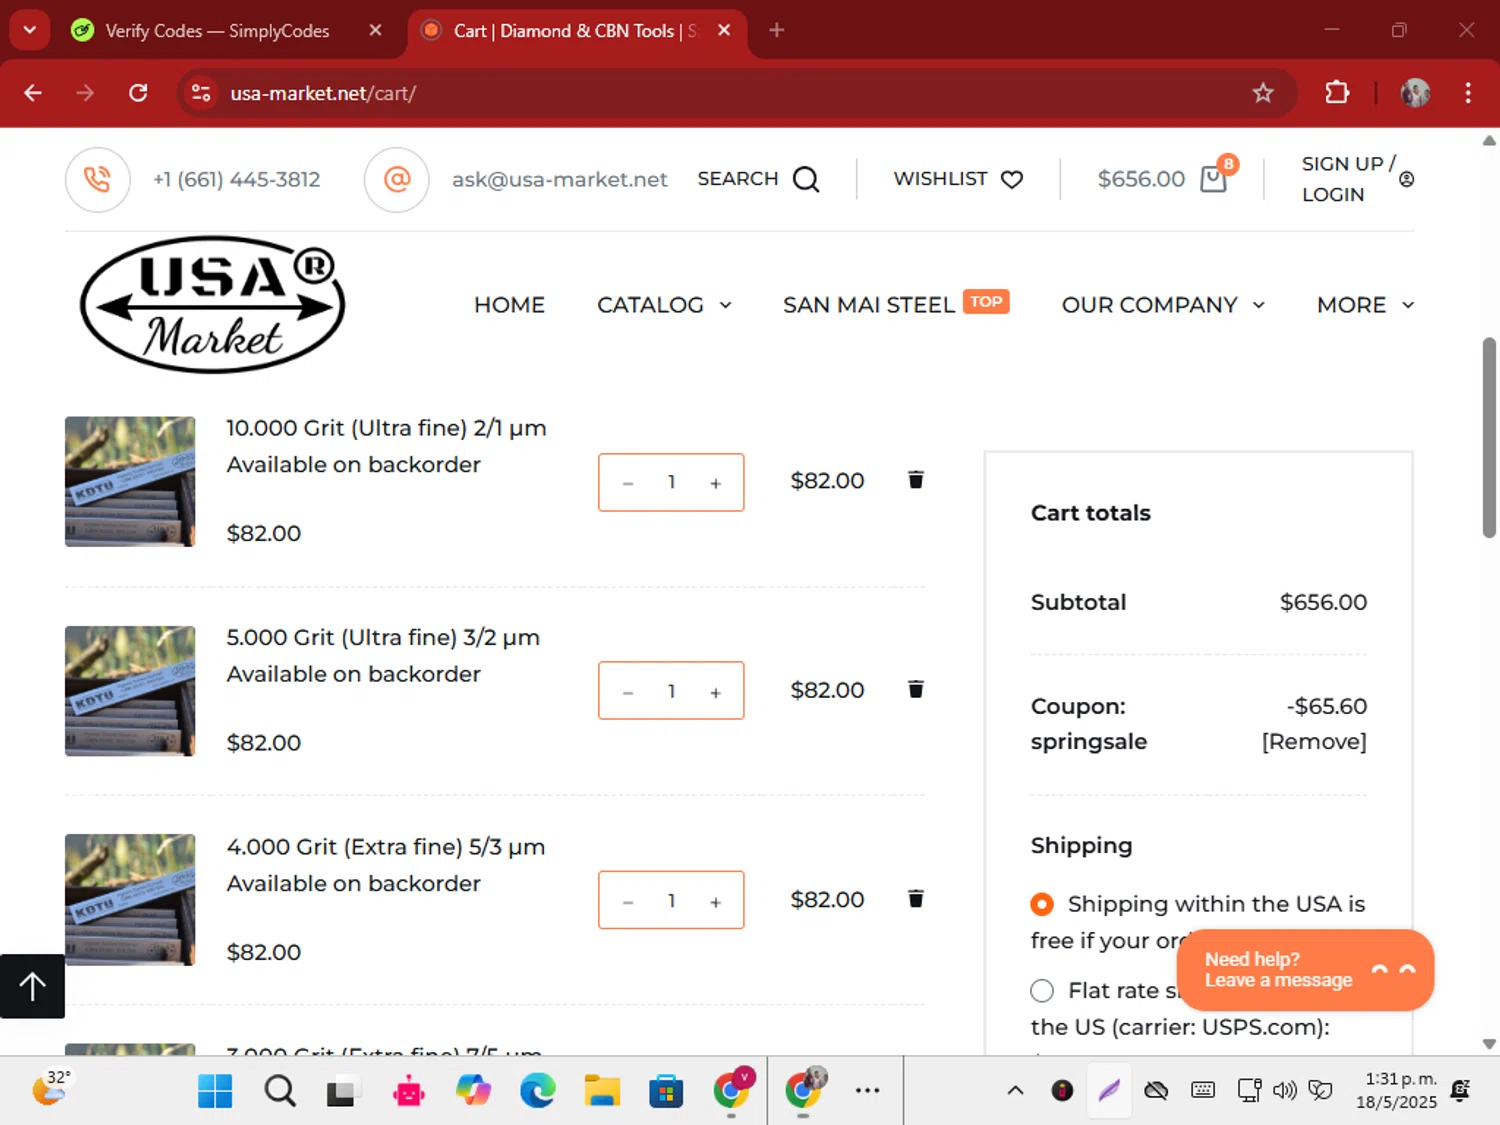Click the 10.000 Grit product thumbnail
This screenshot has width=1500, height=1125.
(130, 482)
